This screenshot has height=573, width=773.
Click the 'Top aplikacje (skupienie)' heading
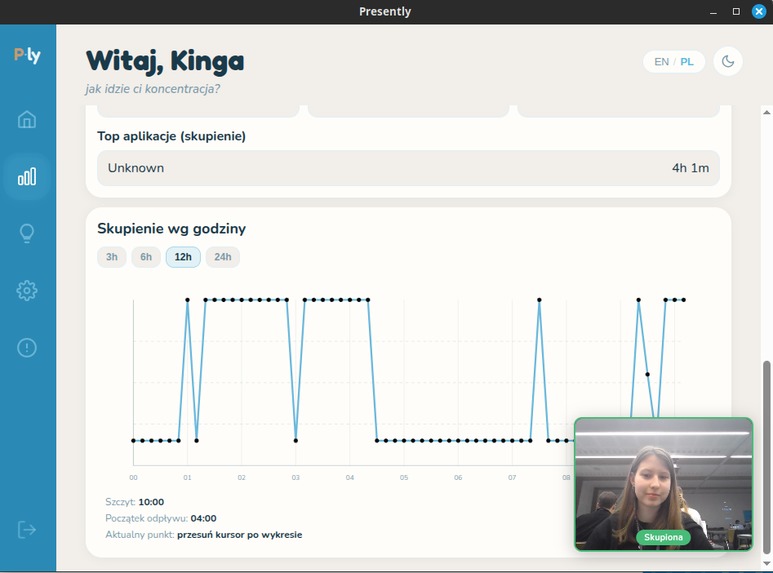pos(172,136)
